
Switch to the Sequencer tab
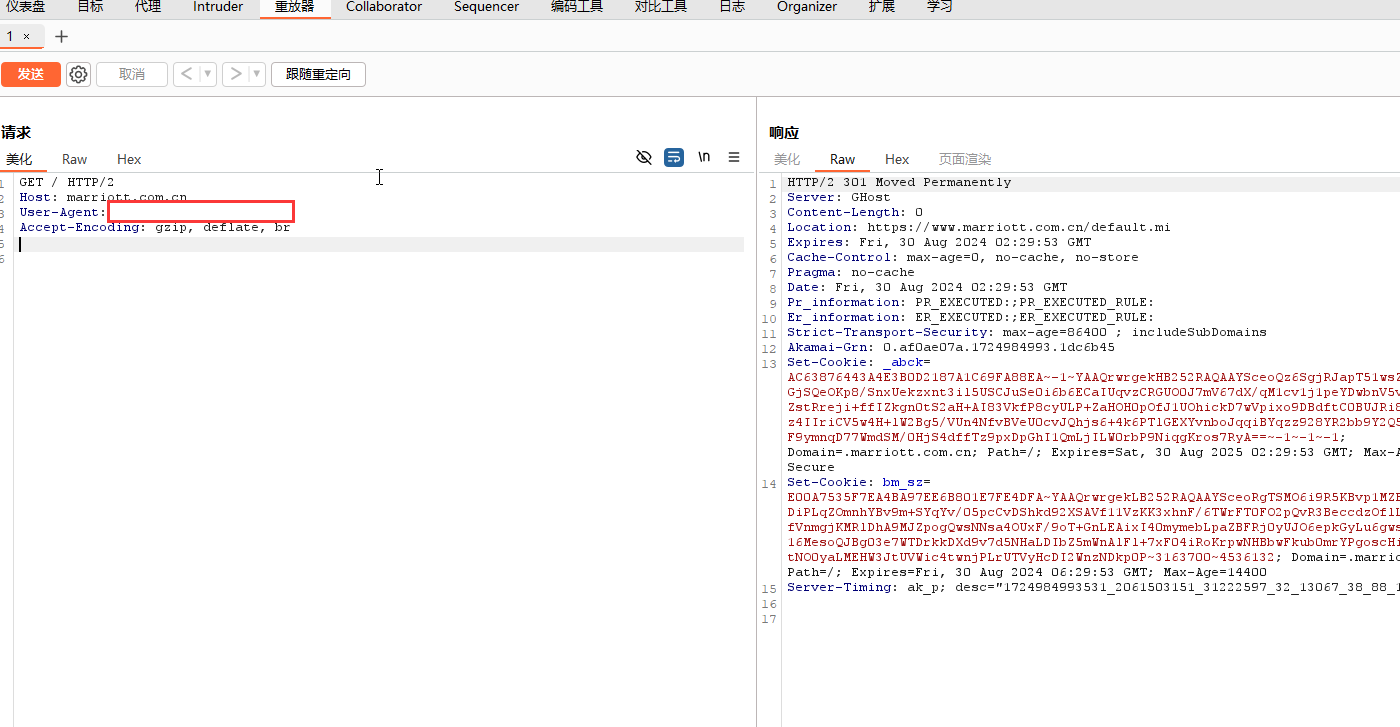coord(486,6)
